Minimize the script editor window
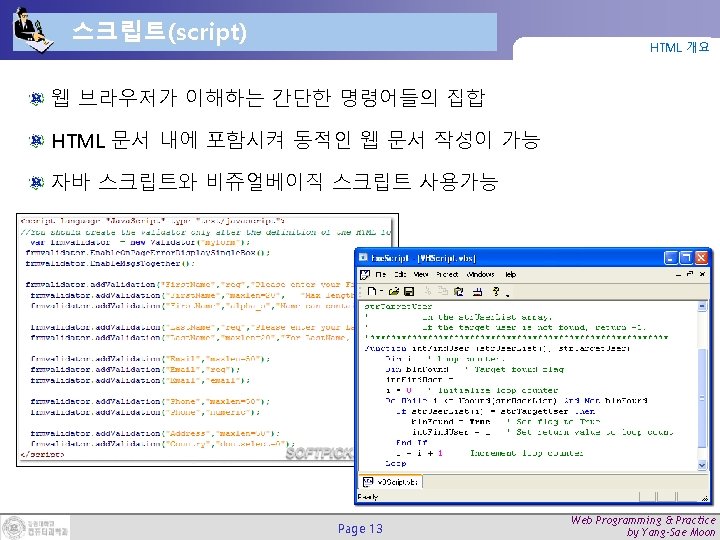The image size is (720, 540). point(671,258)
